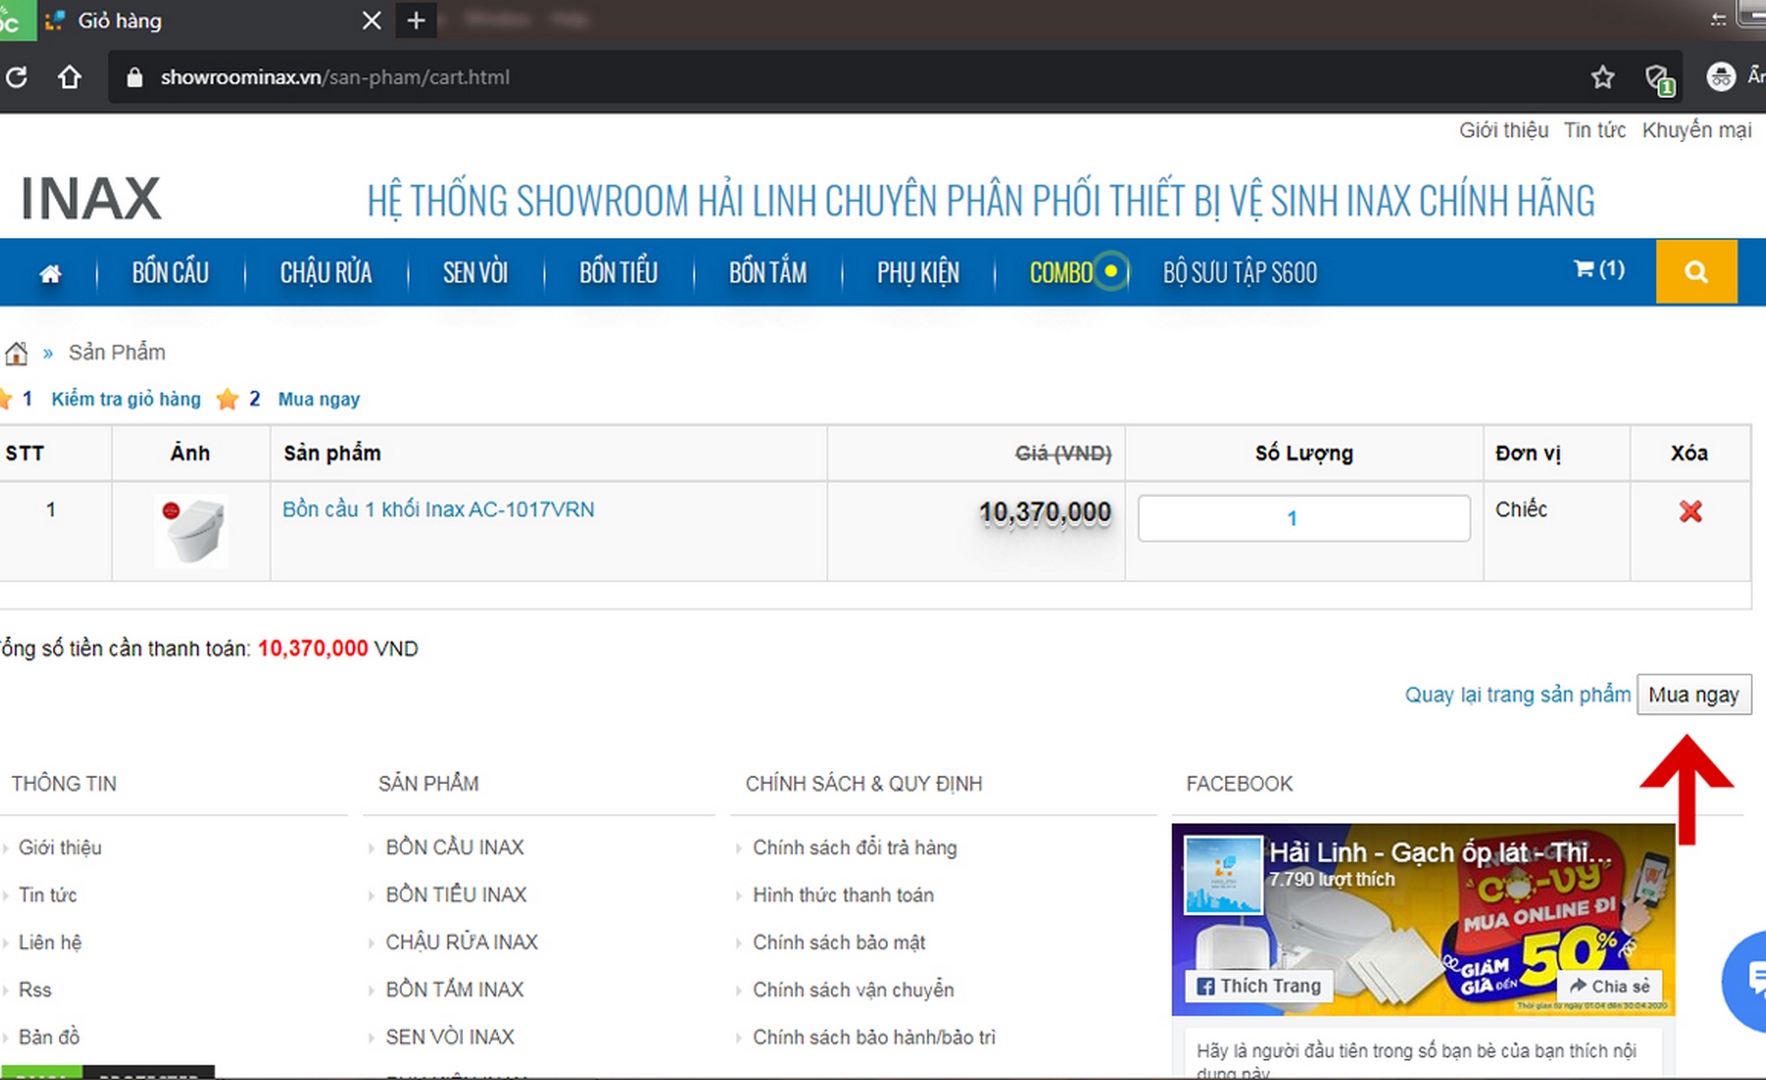The image size is (1766, 1080).
Task: Remove item with the red X icon
Action: pyautogui.click(x=1690, y=512)
